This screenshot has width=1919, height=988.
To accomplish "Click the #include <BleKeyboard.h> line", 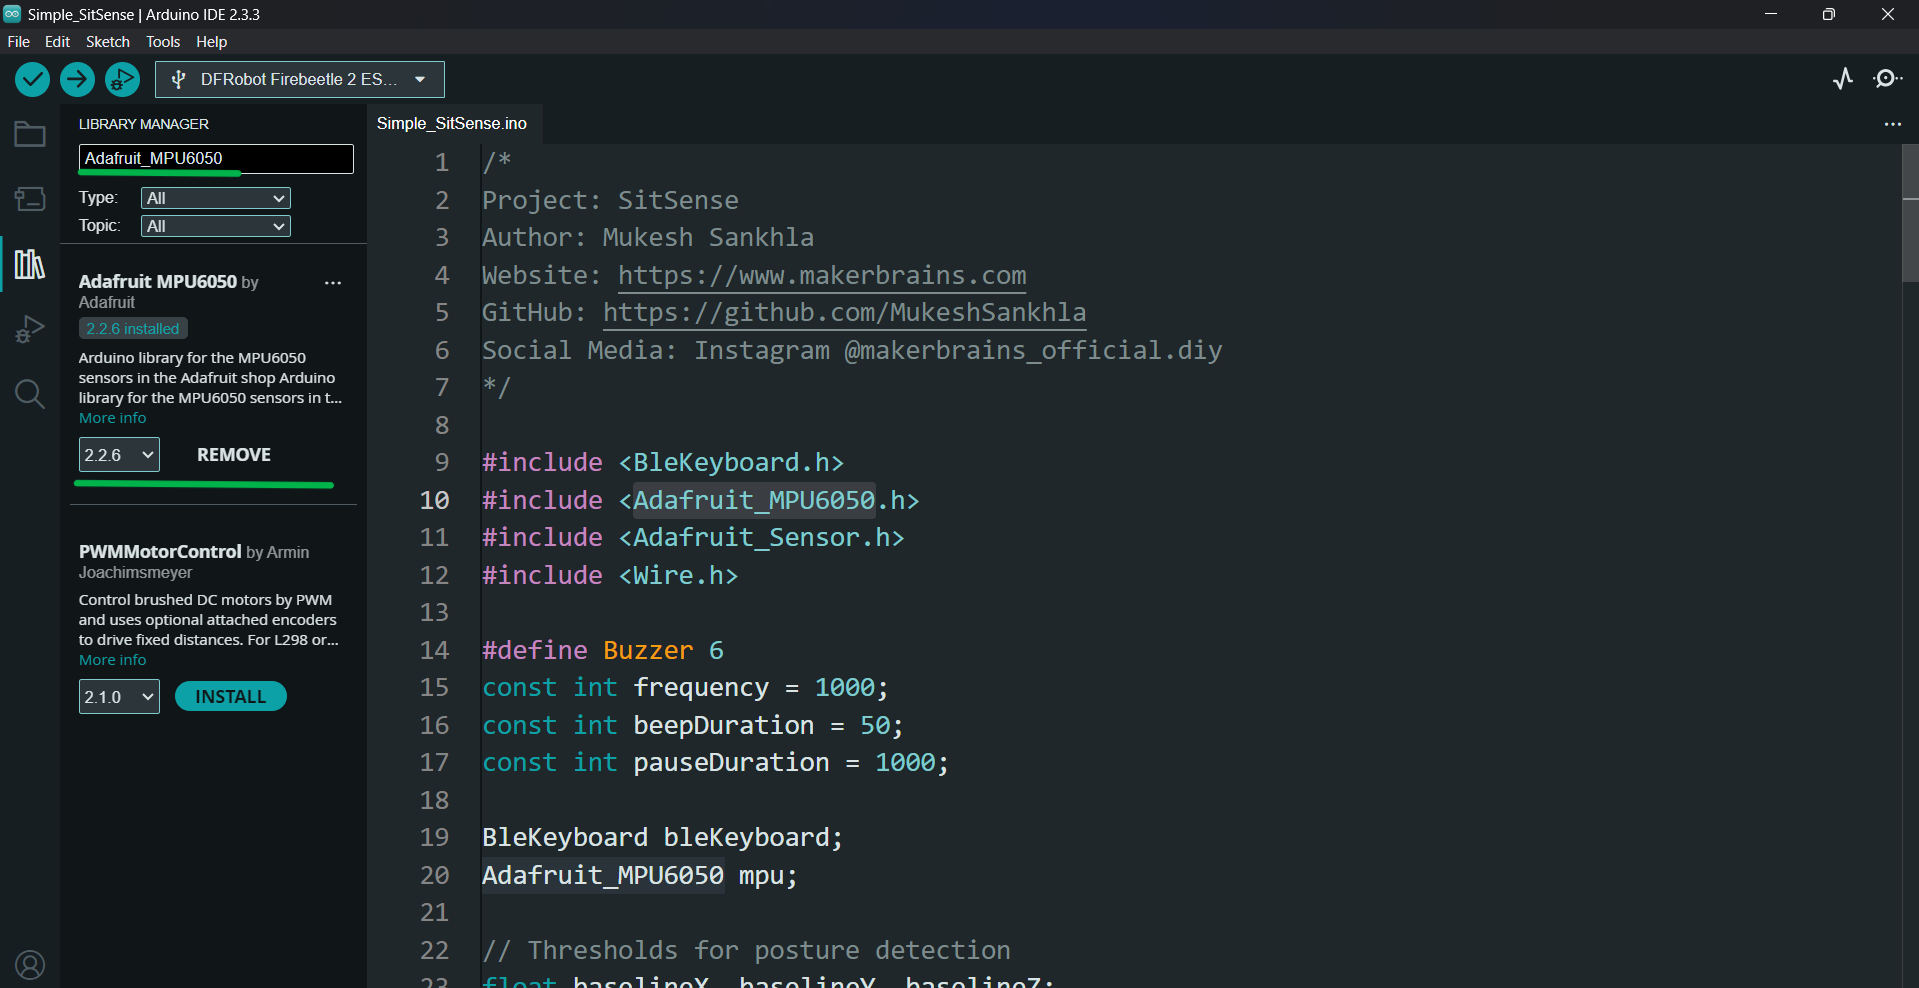I will [x=663, y=462].
